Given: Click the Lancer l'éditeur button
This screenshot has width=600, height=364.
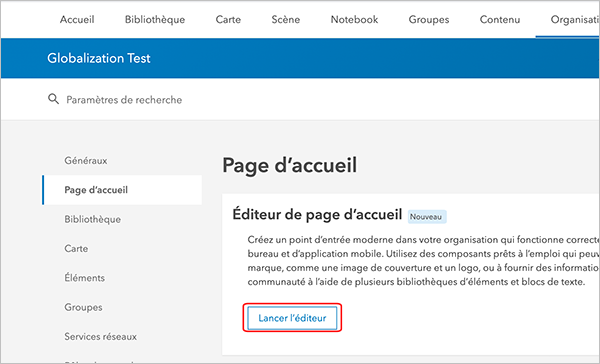Looking at the screenshot, I should 292,318.
